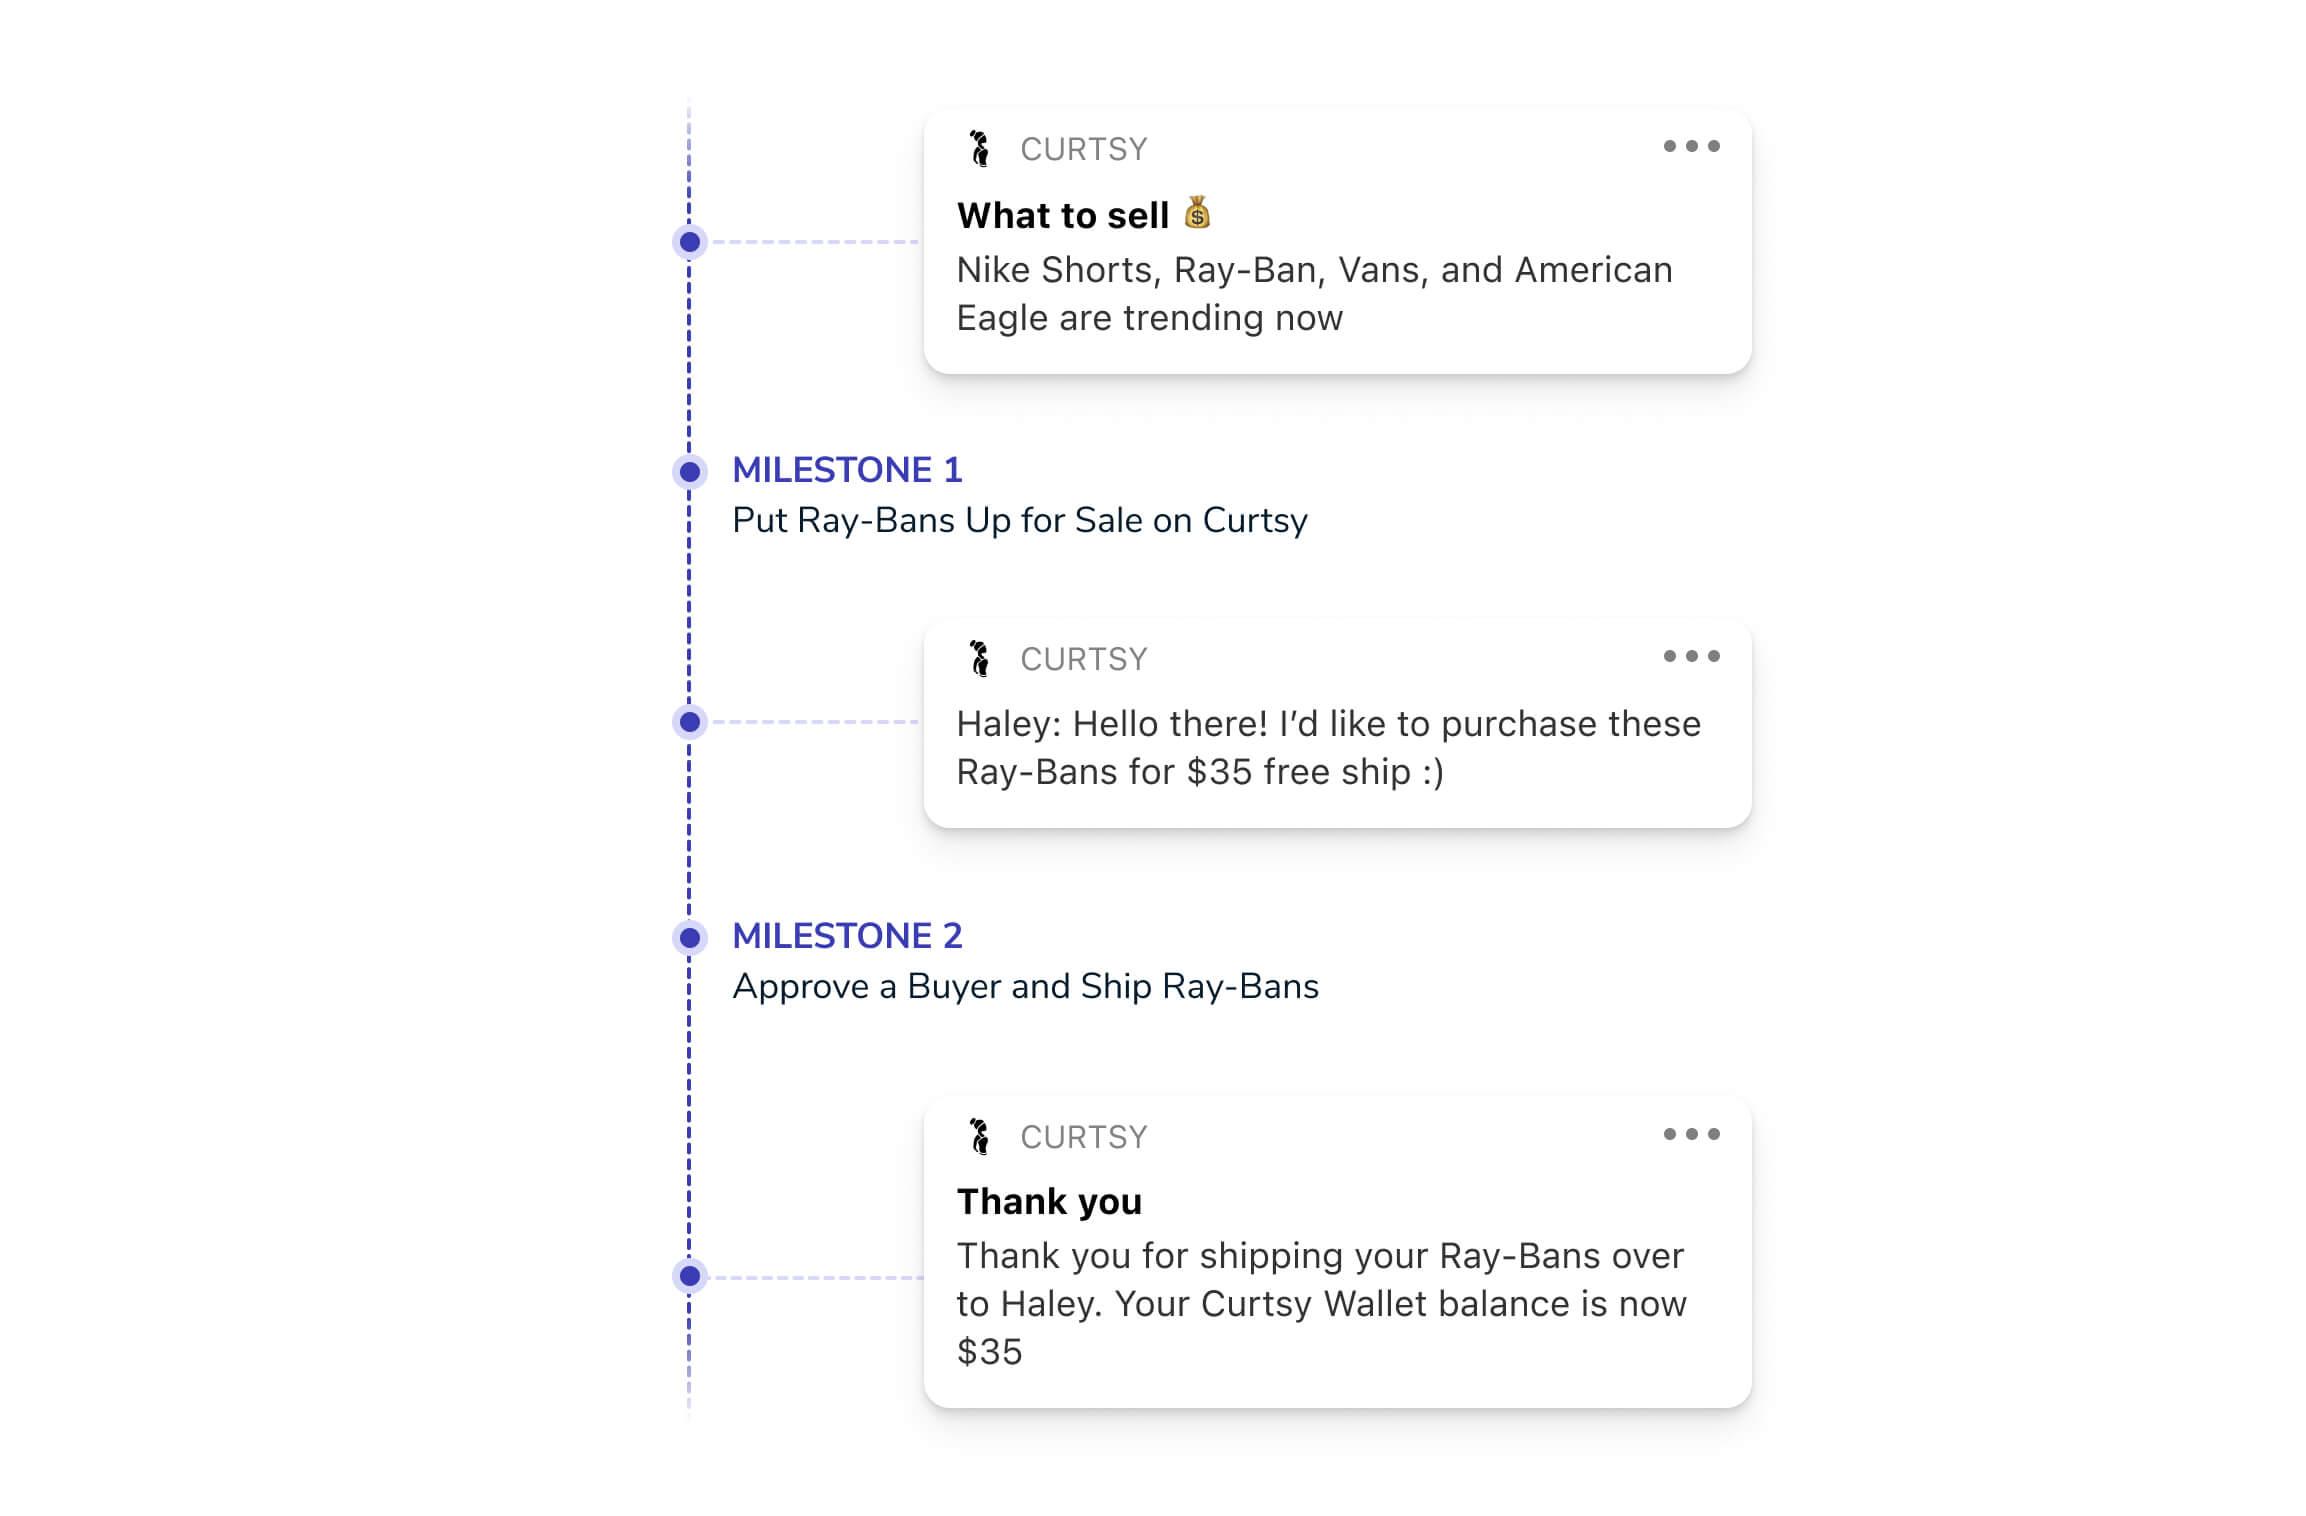Click Put Ray-Bans Up for Sale text
The height and width of the screenshot is (1516, 2306).
[x=1020, y=520]
